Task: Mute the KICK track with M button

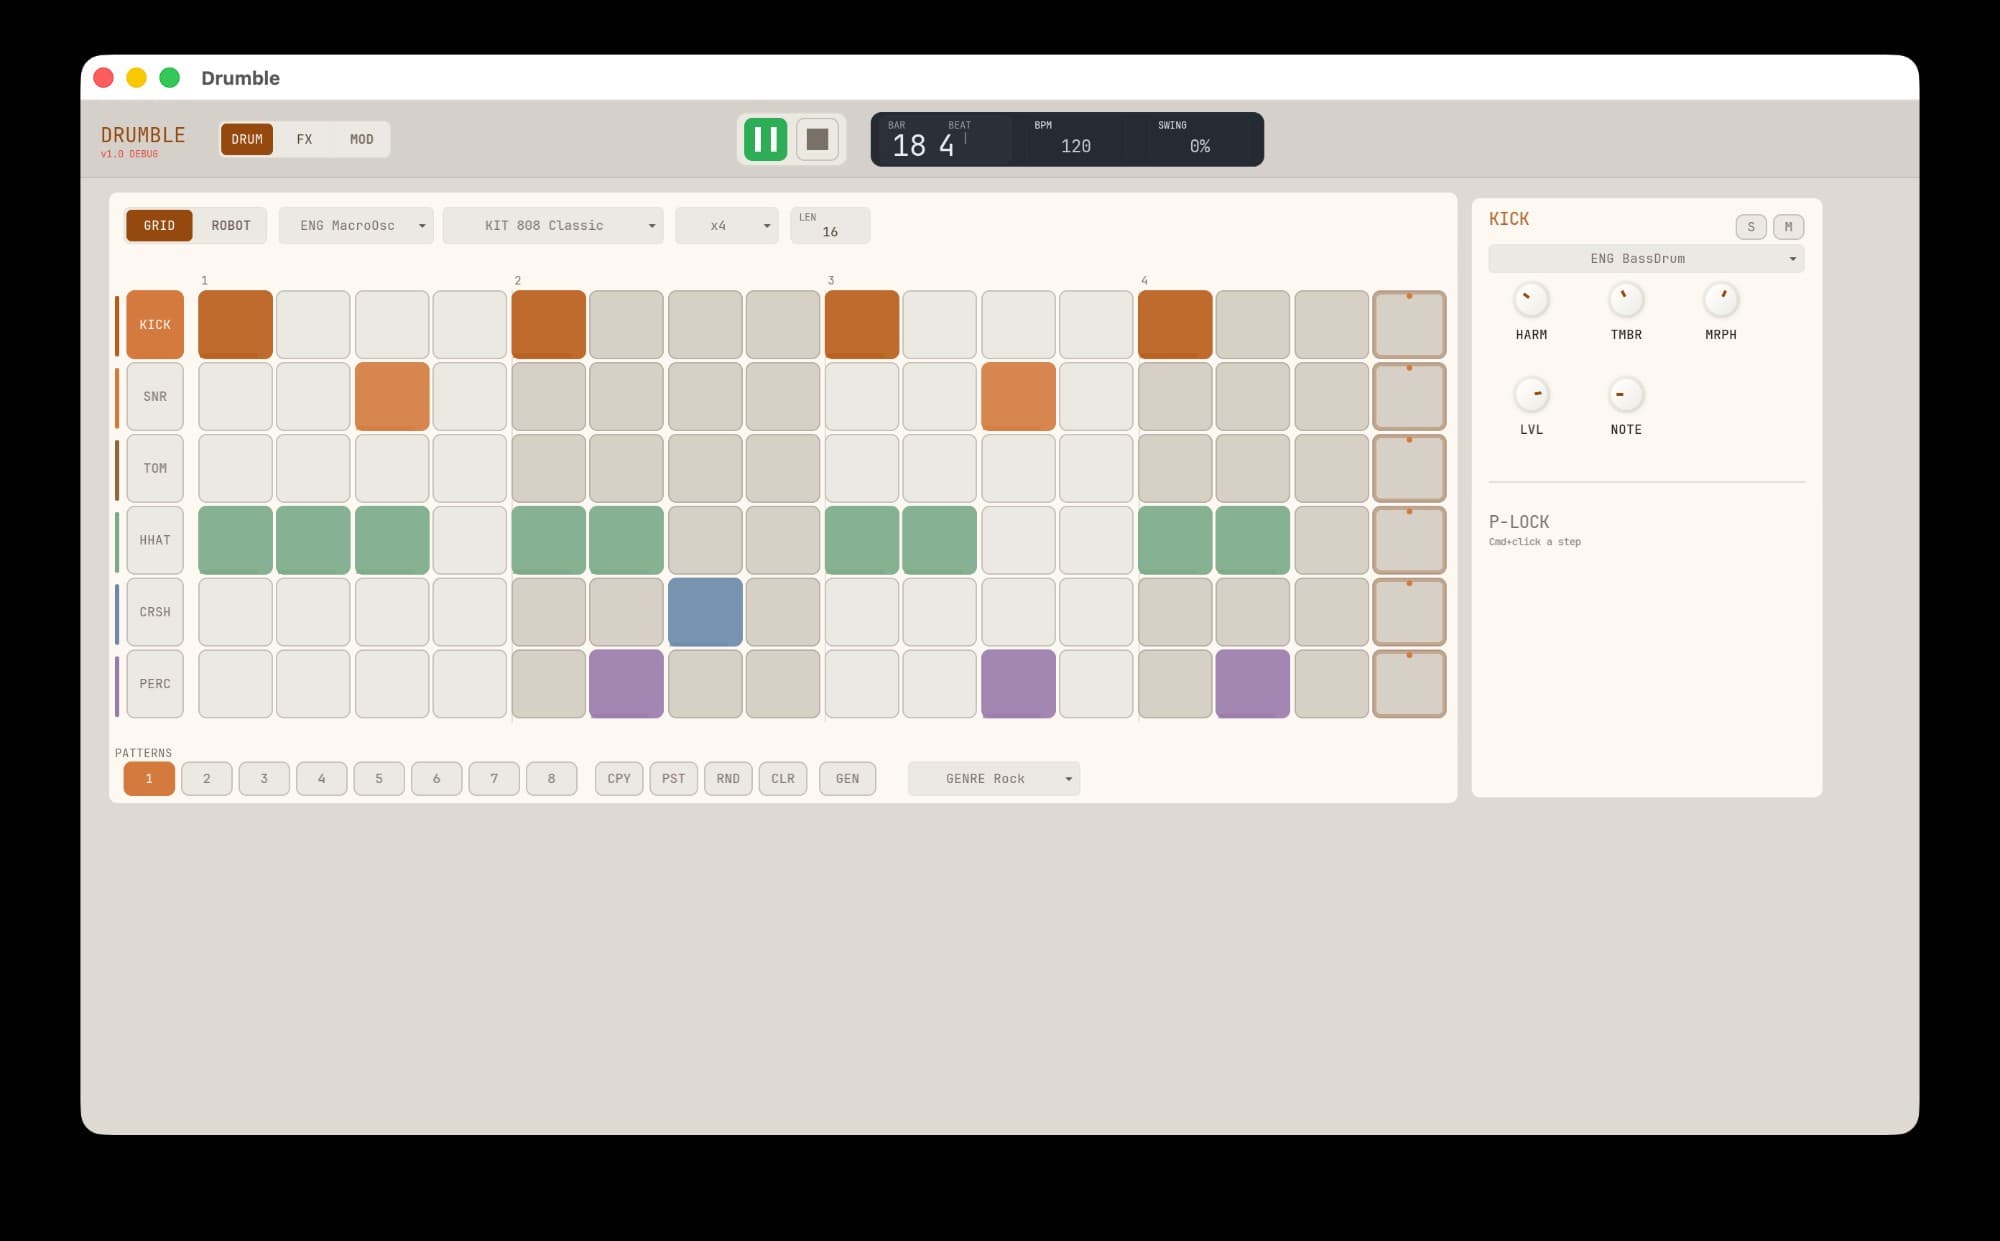Action: point(1788,227)
